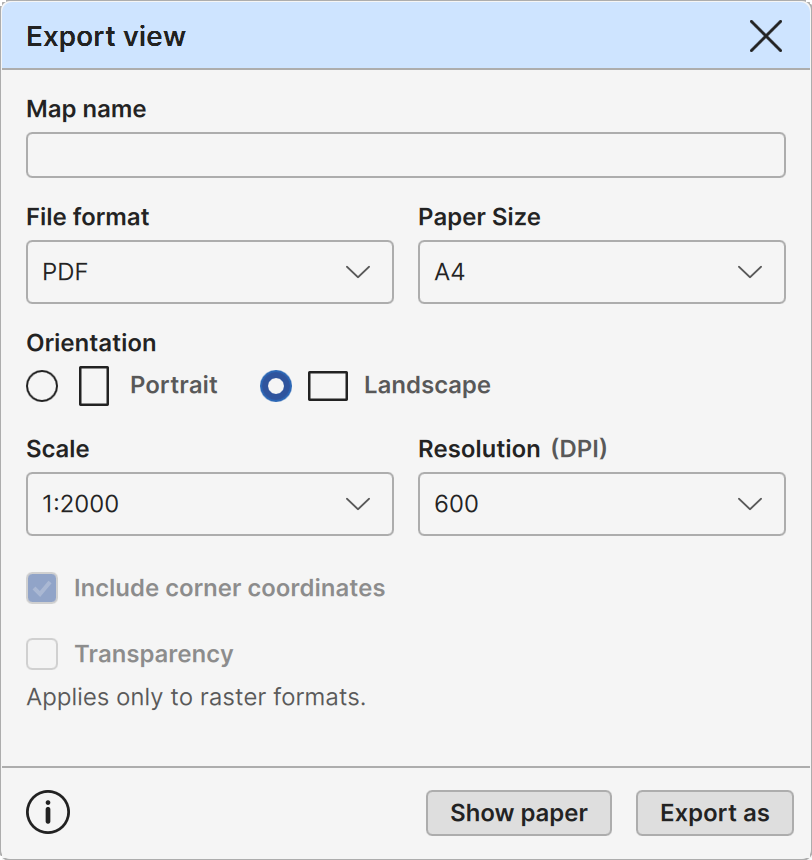Click the File format dropdown chevron
This screenshot has width=812, height=860.
coord(358,272)
